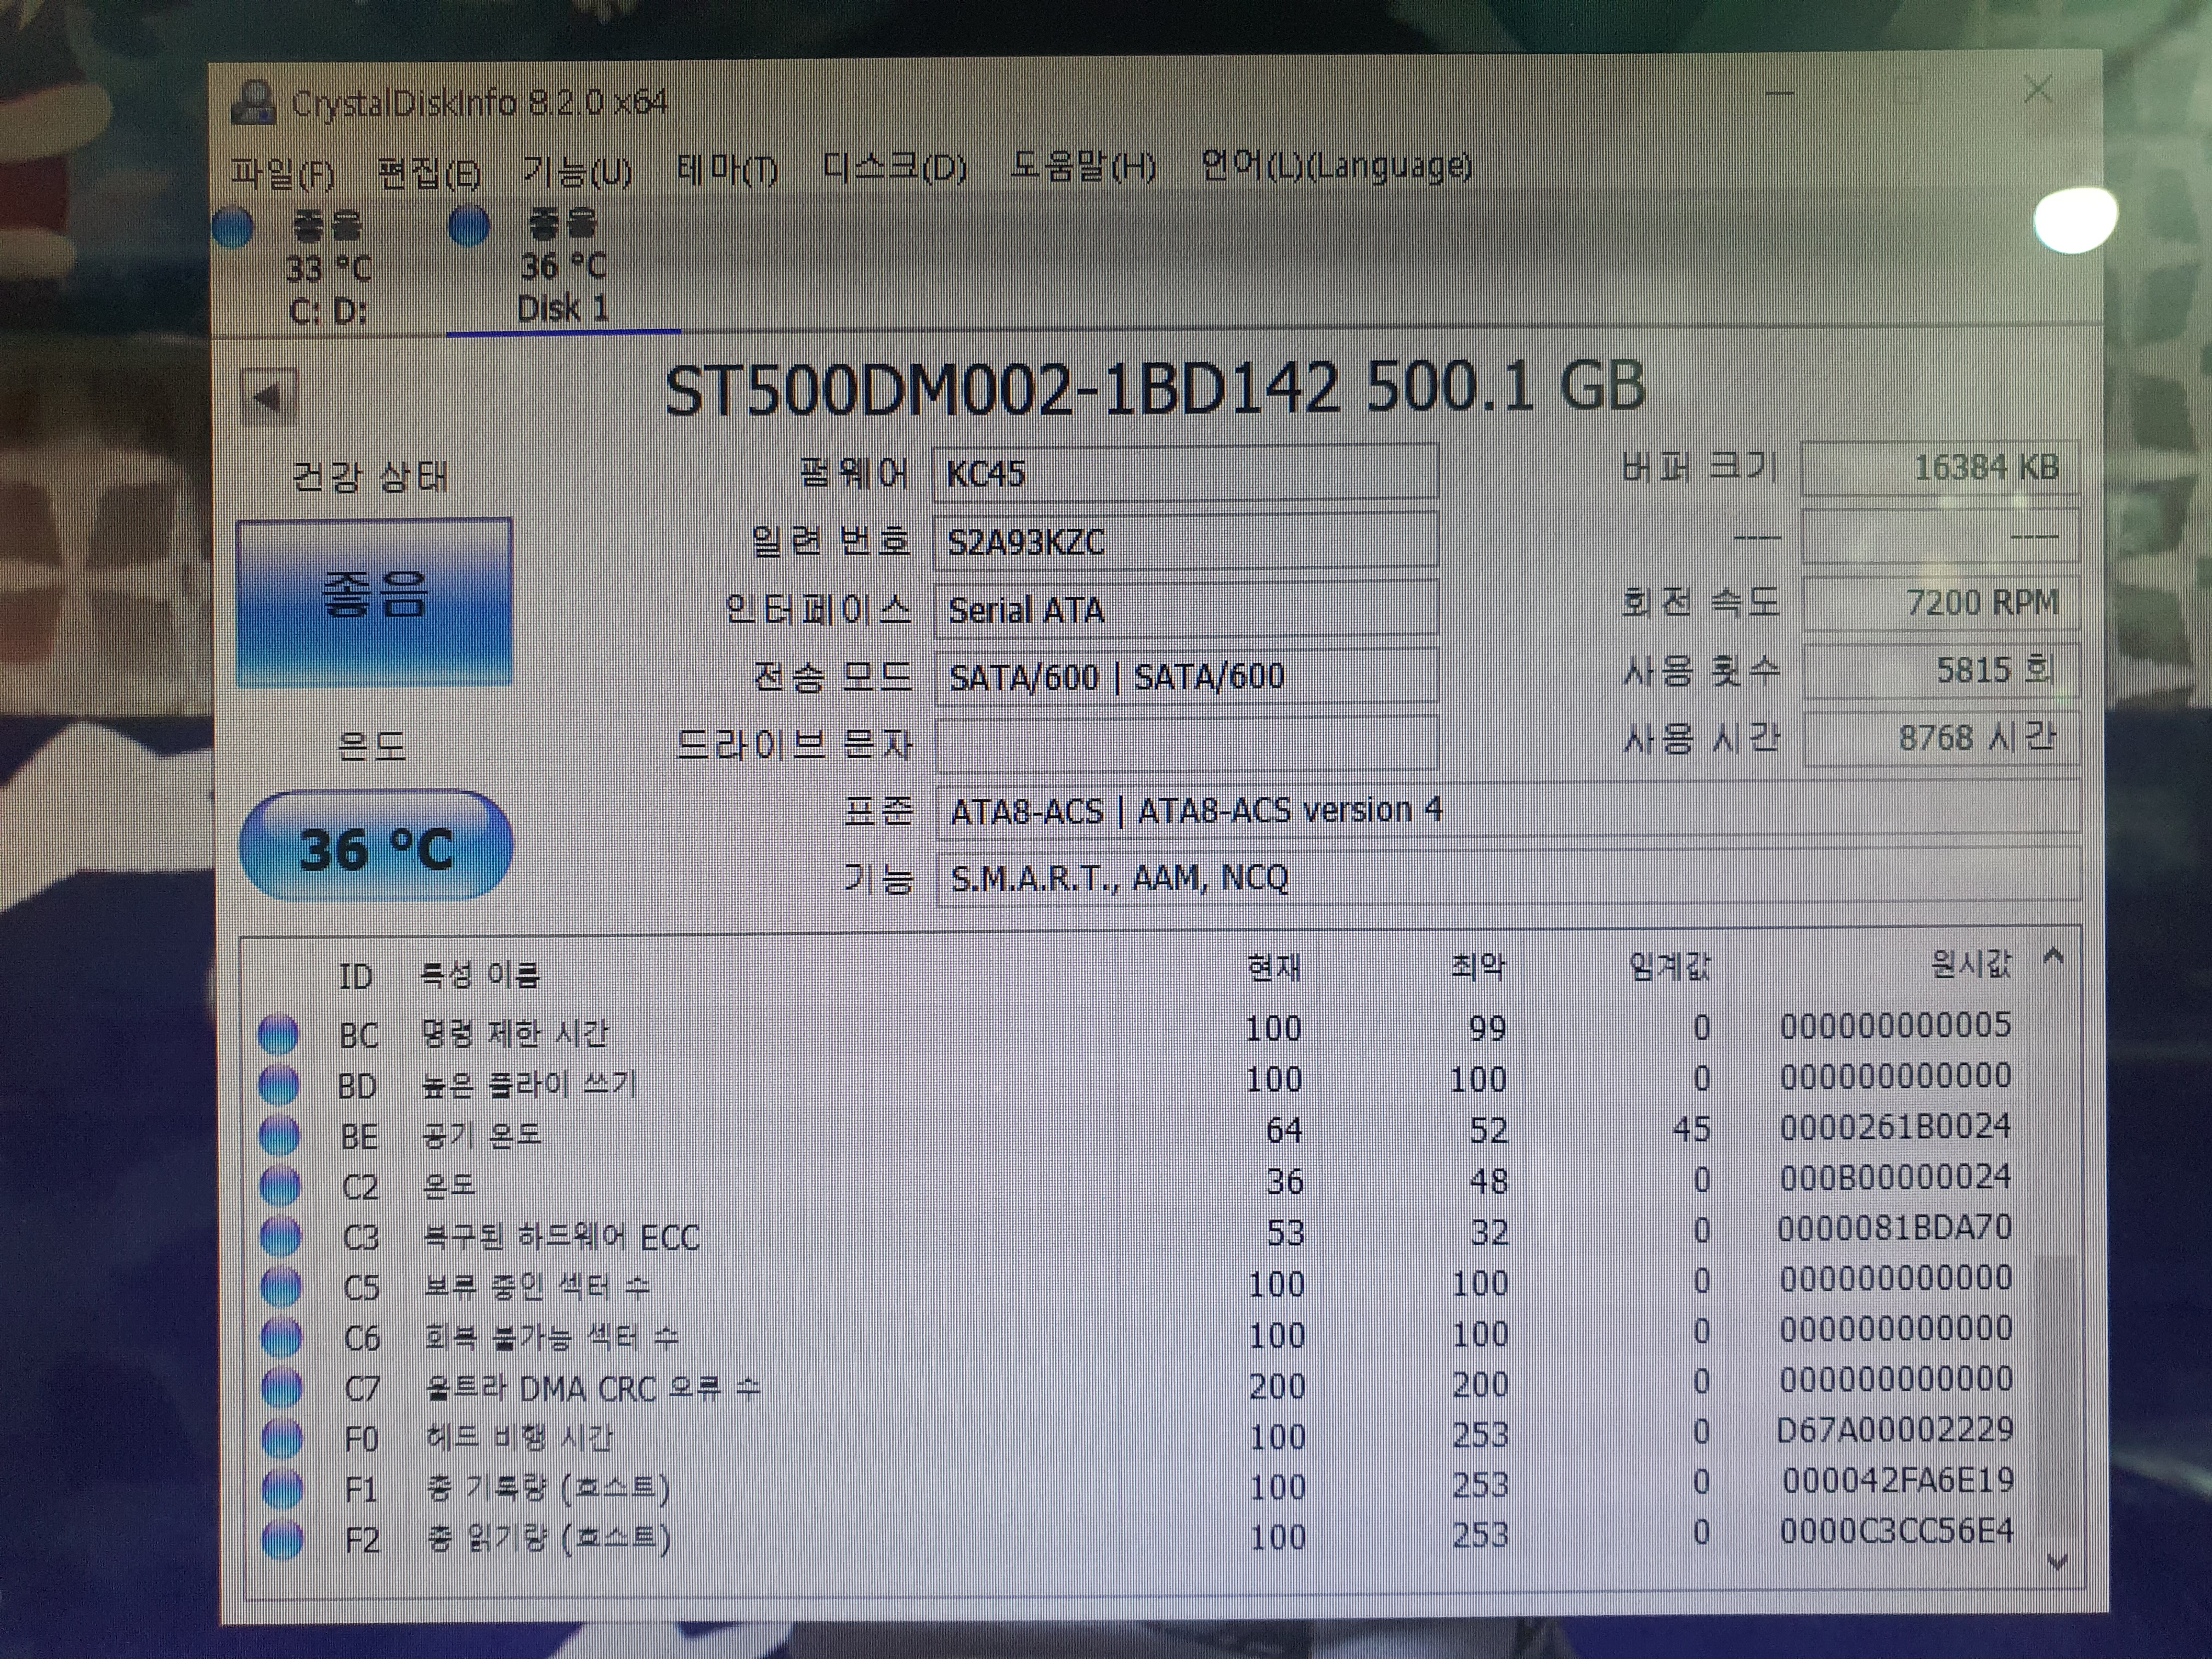The width and height of the screenshot is (2212, 1659).
Task: Click the CrystalDiskInfo title bar app icon
Action: point(253,103)
